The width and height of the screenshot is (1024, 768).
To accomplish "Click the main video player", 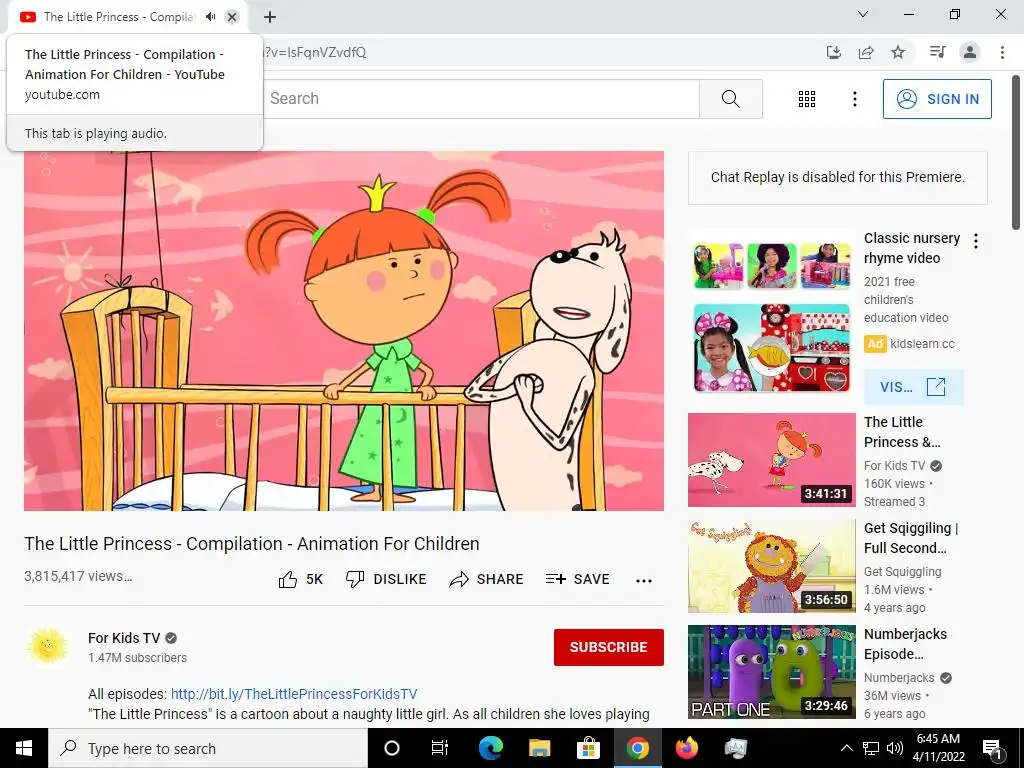I will 344,330.
